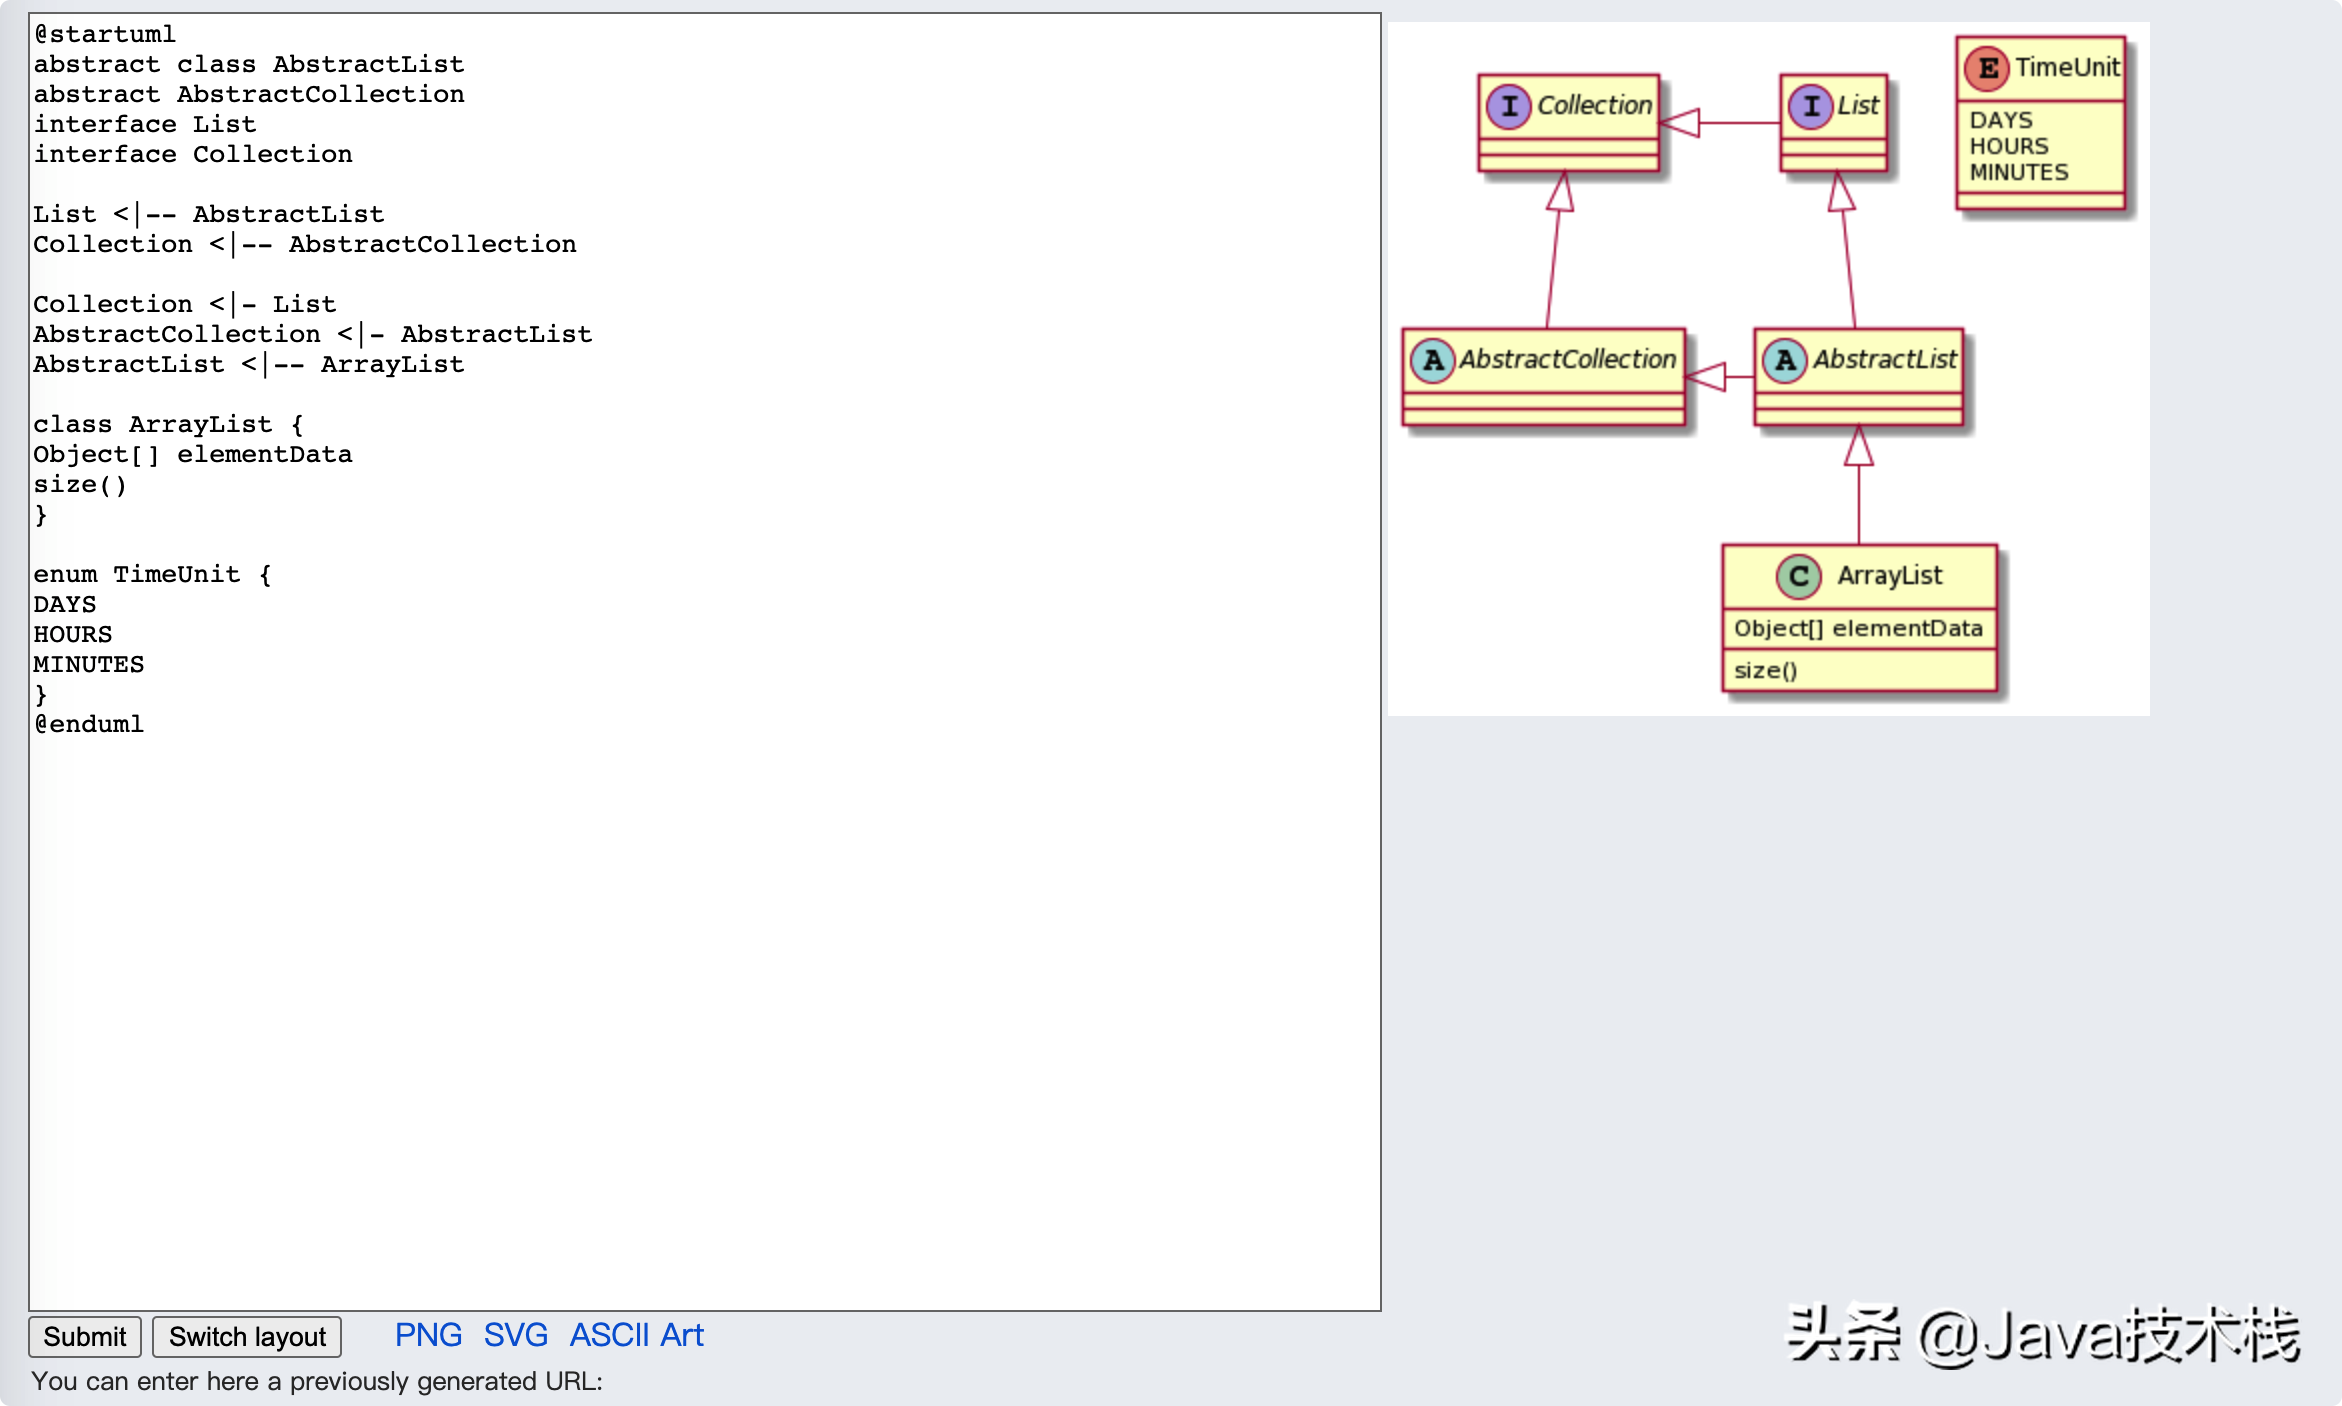Viewport: 2342px width, 1406px height.
Task: Open the PNG export link
Action: (x=428, y=1335)
